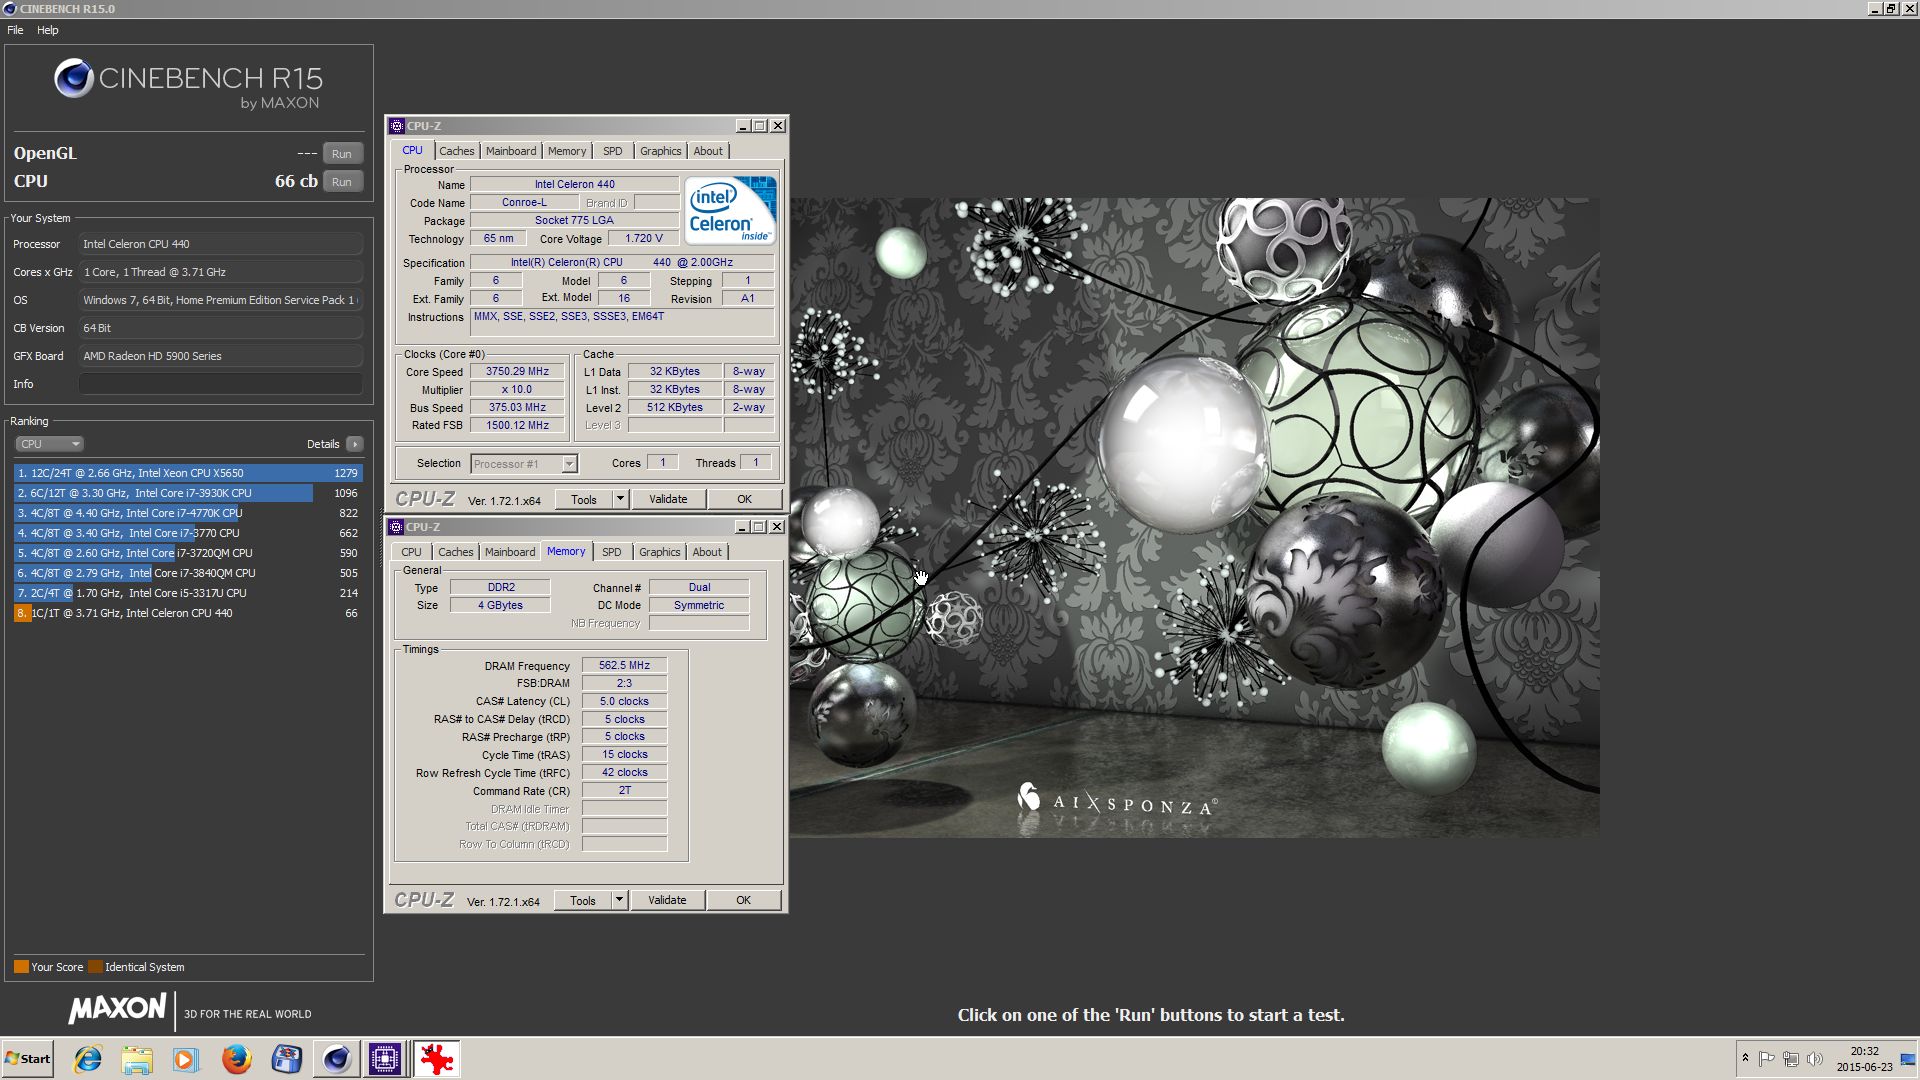Select ranking row Intel Core i7-3720QM CPU
The width and height of the screenshot is (1920, 1080).
(188, 553)
